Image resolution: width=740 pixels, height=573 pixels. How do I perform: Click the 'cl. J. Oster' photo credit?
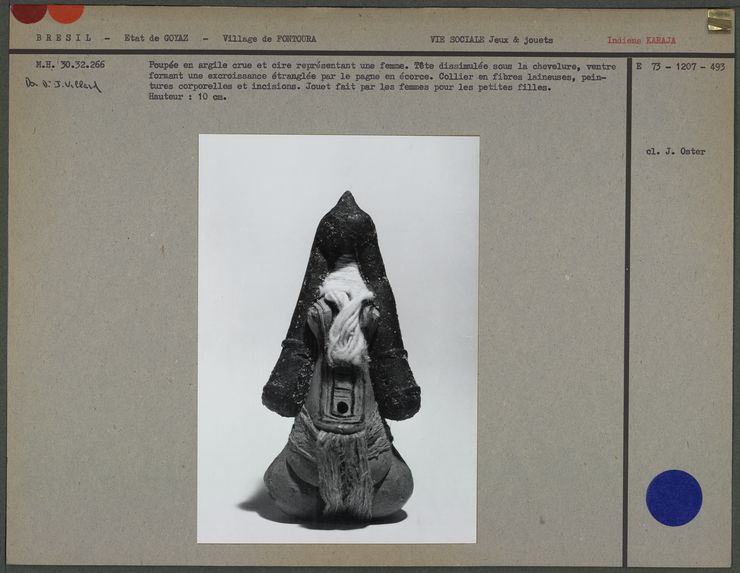[675, 152]
